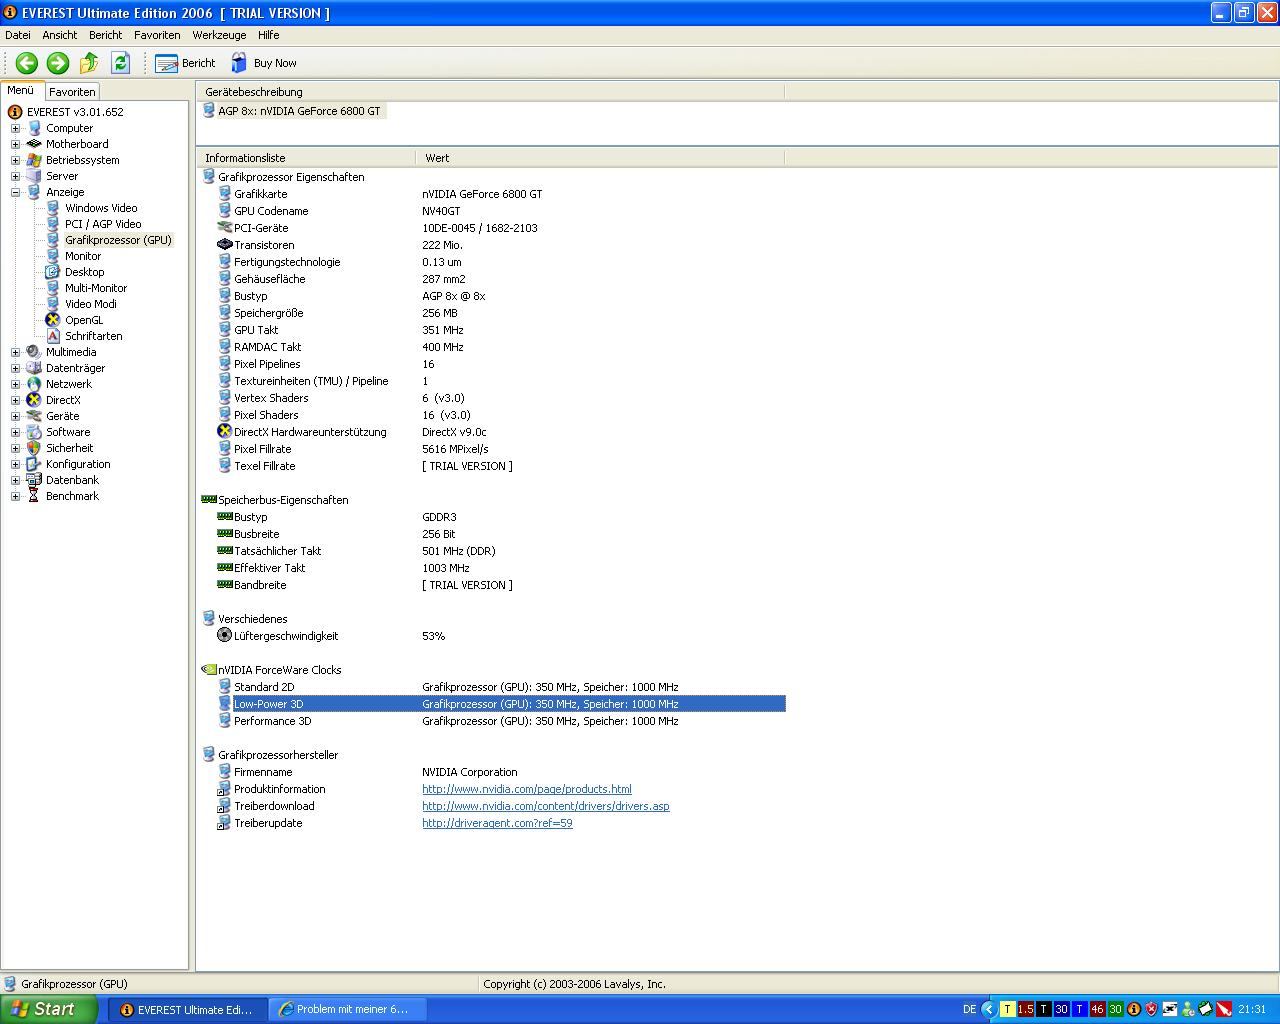The image size is (1280, 1024).
Task: Click the Transistoren chip icon
Action: (x=224, y=245)
